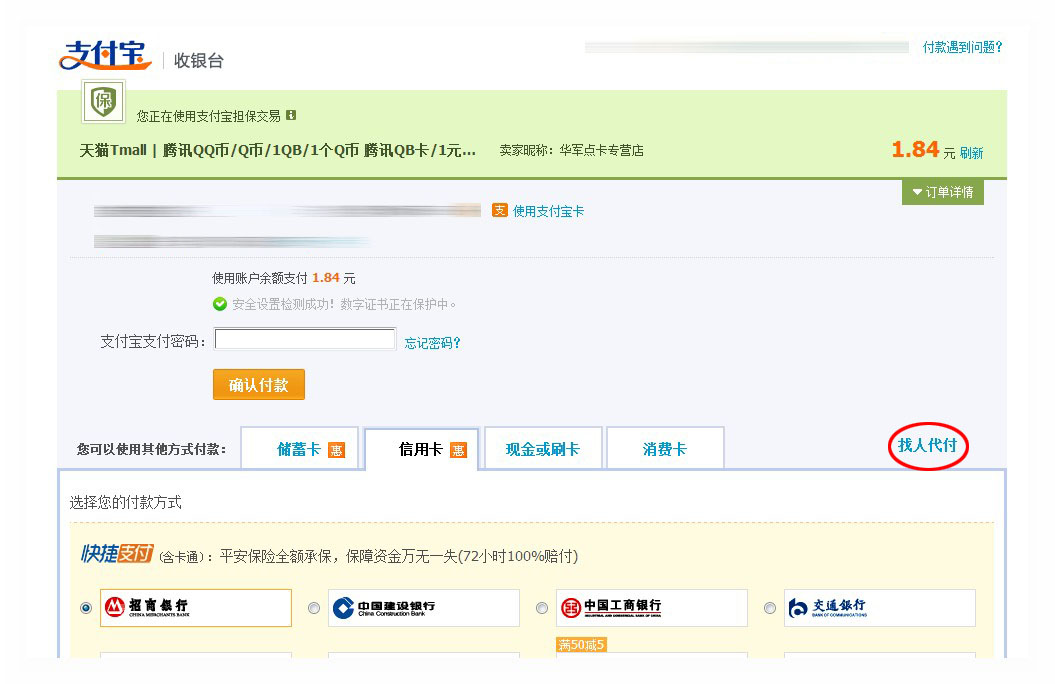Switch to the 现金或刷卡 tab
The height and width of the screenshot is (684, 1055).
[543, 449]
